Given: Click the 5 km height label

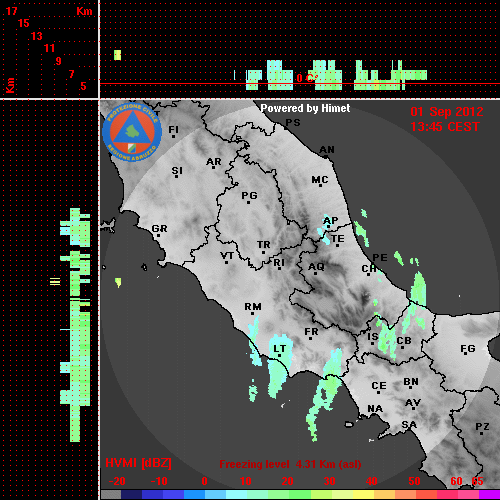Looking at the screenshot, I should click(x=83, y=86).
